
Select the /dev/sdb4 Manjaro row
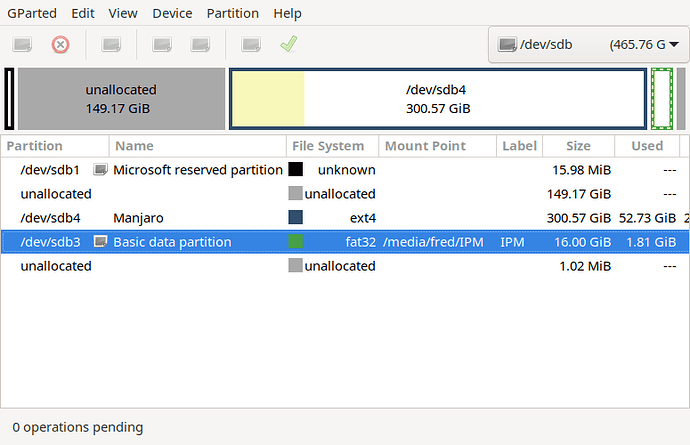click(x=345, y=217)
